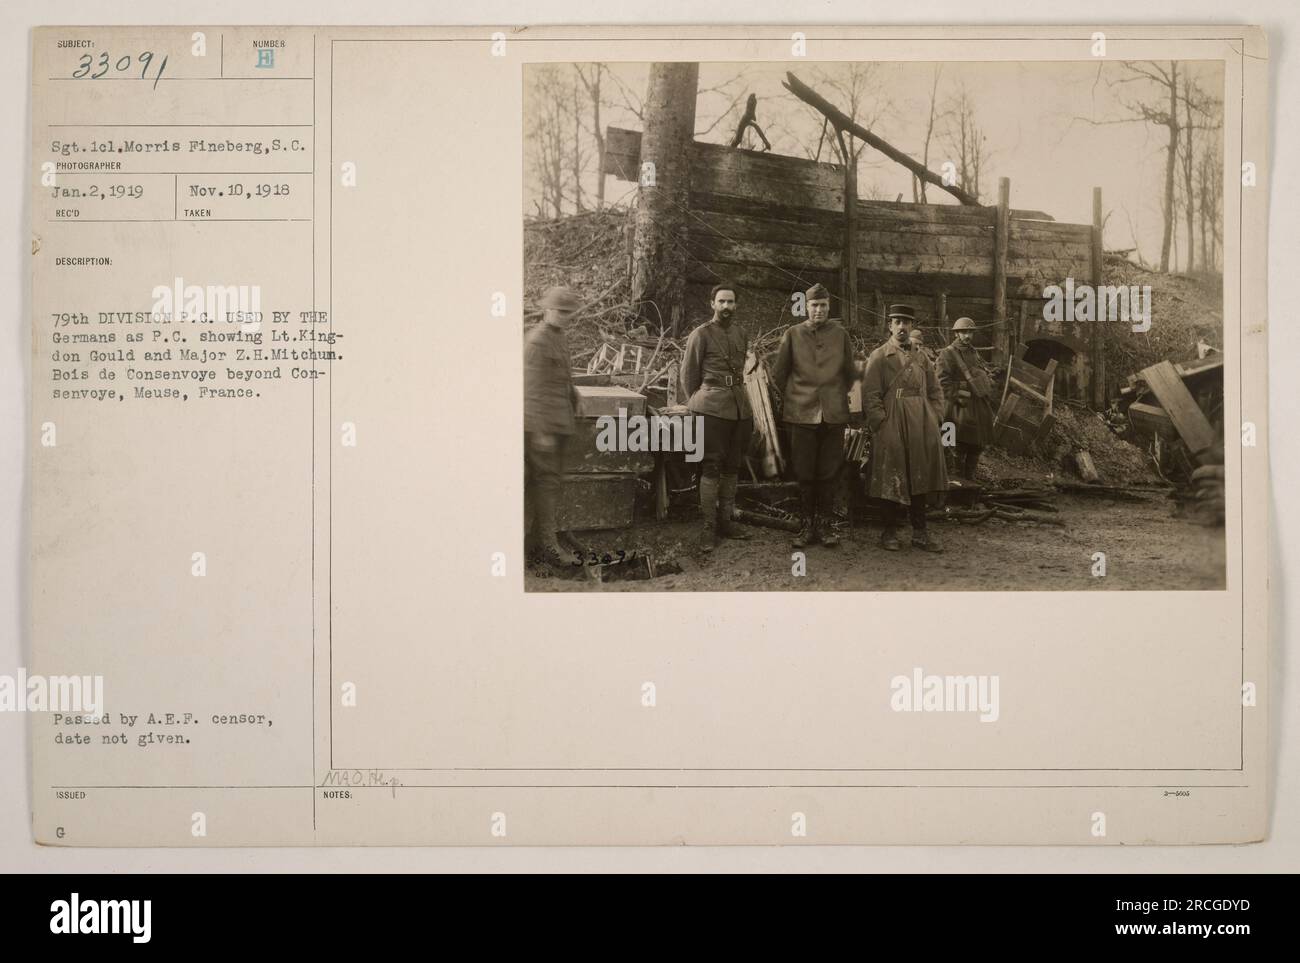Select text 'date not given.'
The height and width of the screenshot is (963, 1300).
tap(120, 738)
